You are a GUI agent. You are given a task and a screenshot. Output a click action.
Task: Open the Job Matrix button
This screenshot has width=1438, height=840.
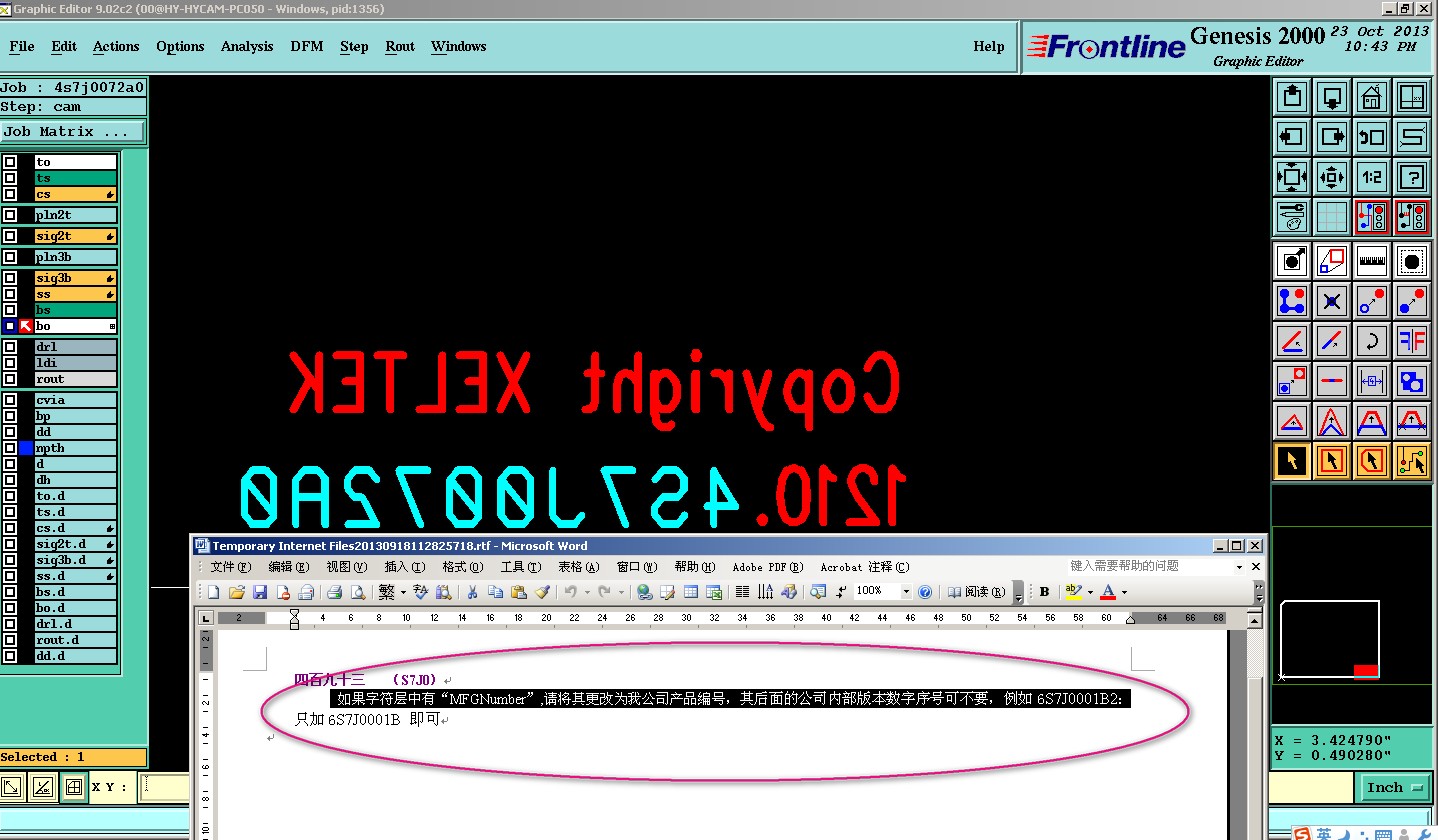[x=73, y=131]
